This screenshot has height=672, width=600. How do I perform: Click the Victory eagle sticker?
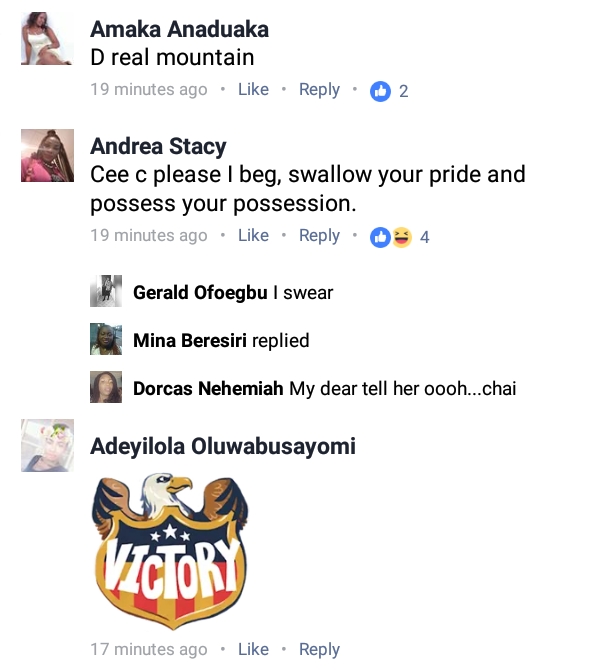172,550
